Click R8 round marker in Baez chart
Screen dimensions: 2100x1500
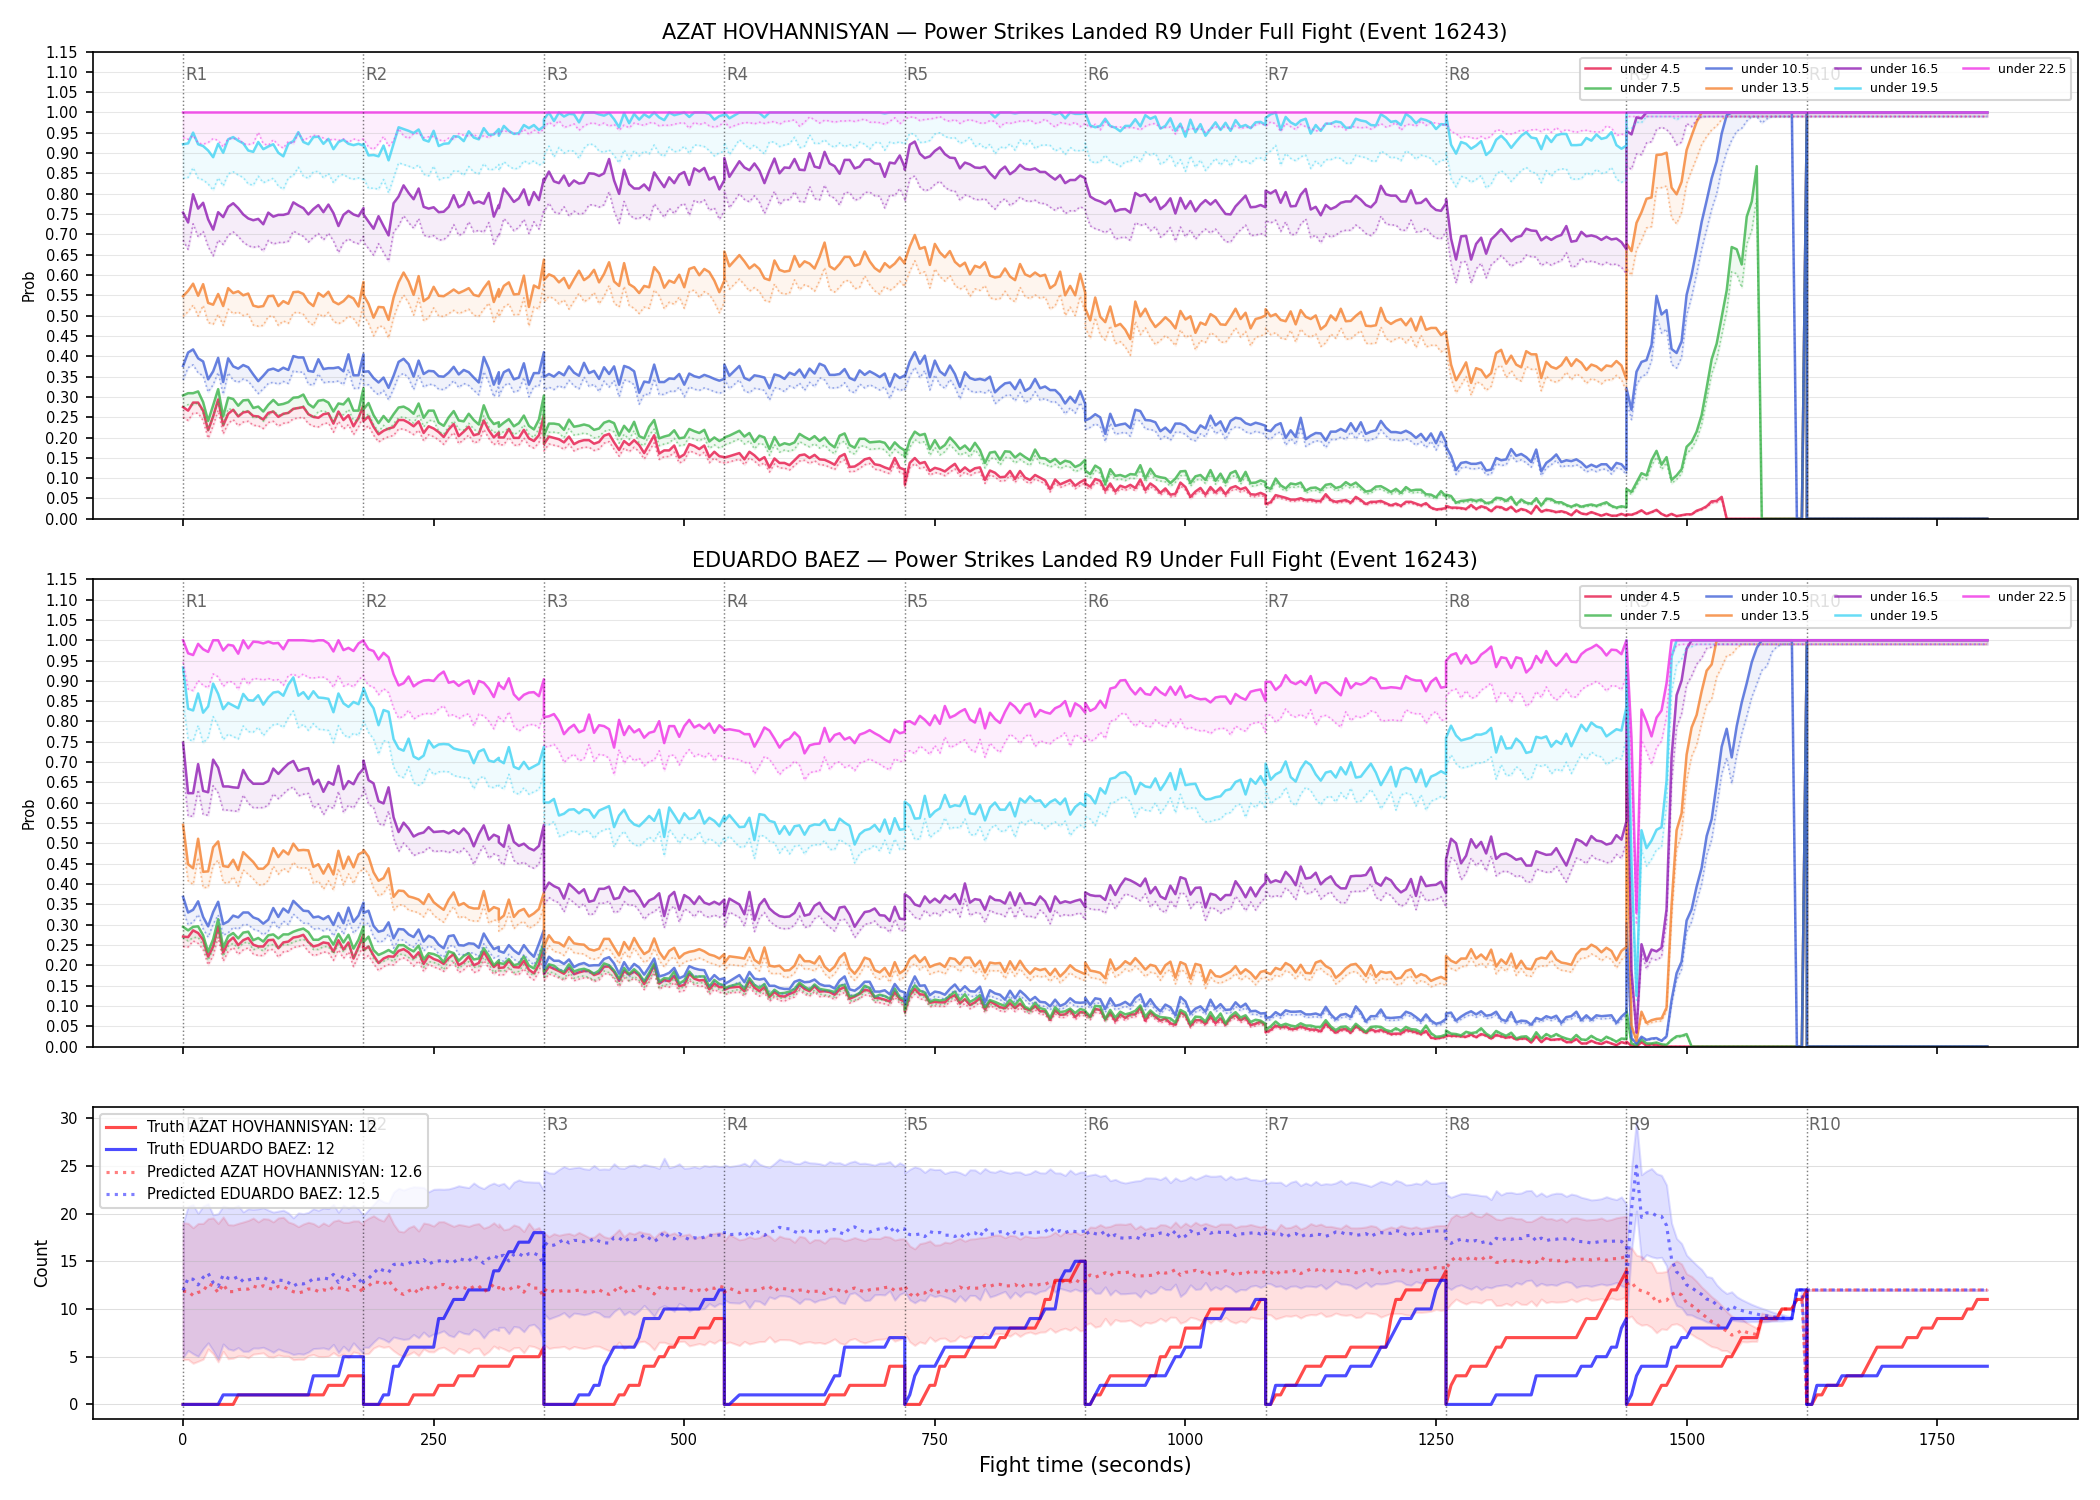[1459, 601]
